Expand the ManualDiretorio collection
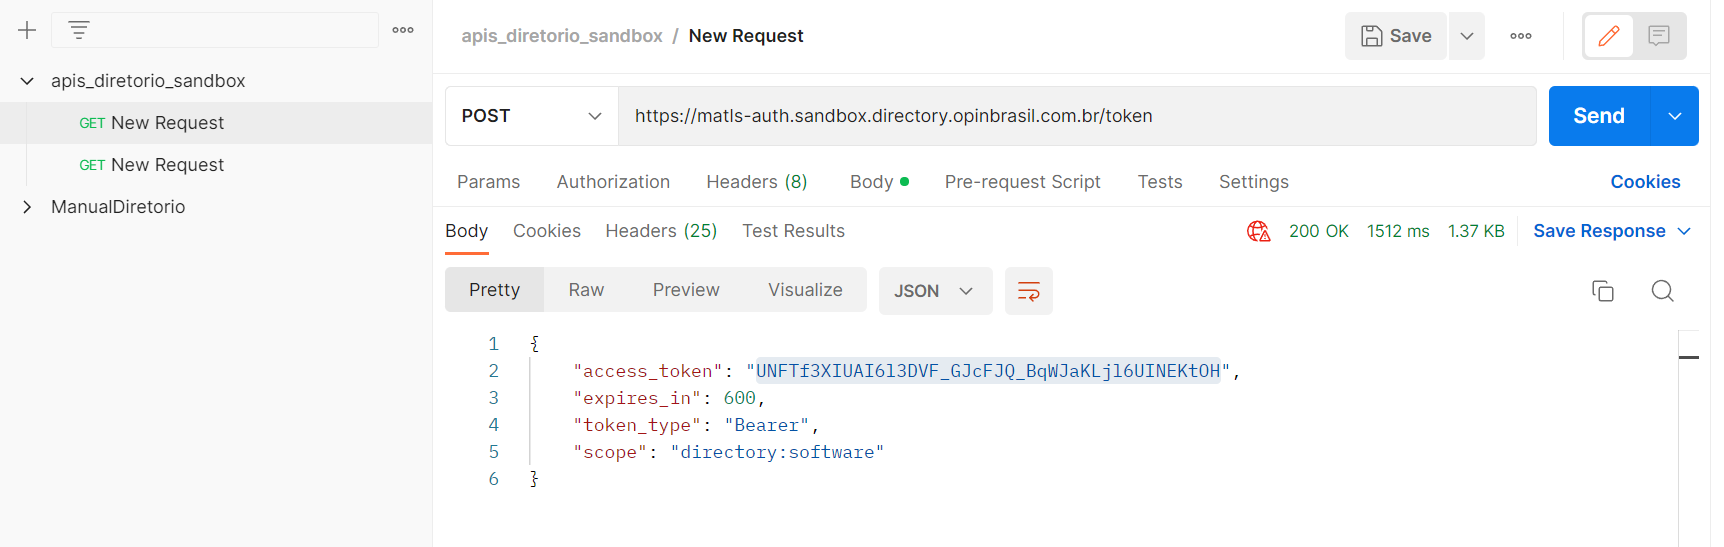The height and width of the screenshot is (547, 1724). [27, 207]
